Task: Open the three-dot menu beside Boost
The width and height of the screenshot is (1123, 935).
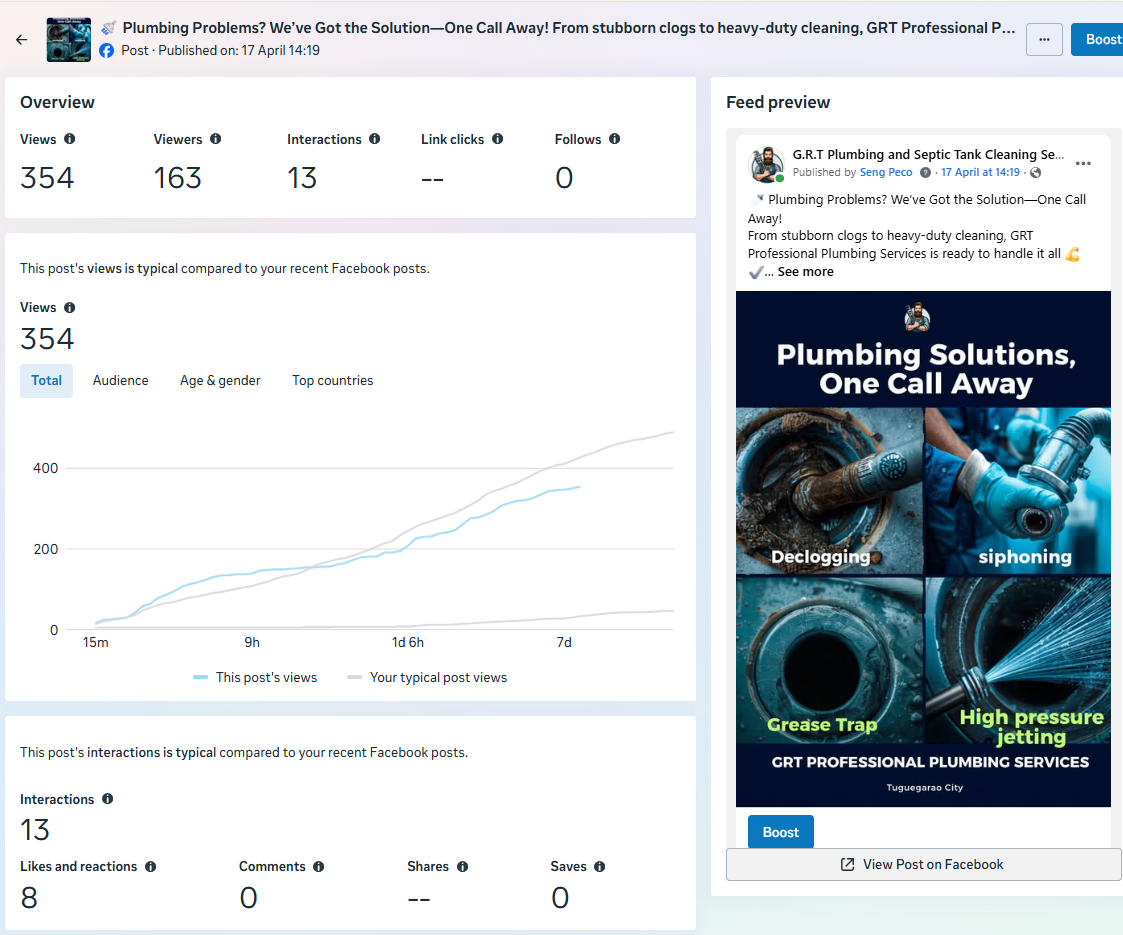Action: tap(1044, 39)
